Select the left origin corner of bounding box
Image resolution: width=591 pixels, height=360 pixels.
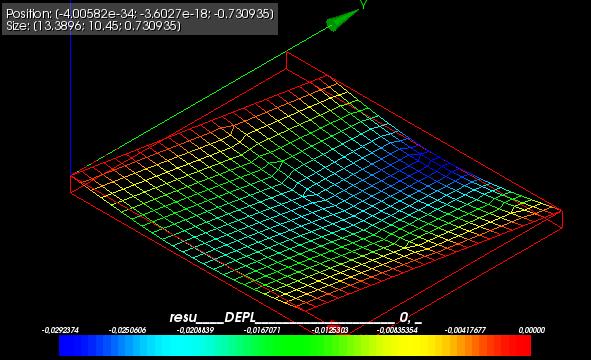pos(71,176)
